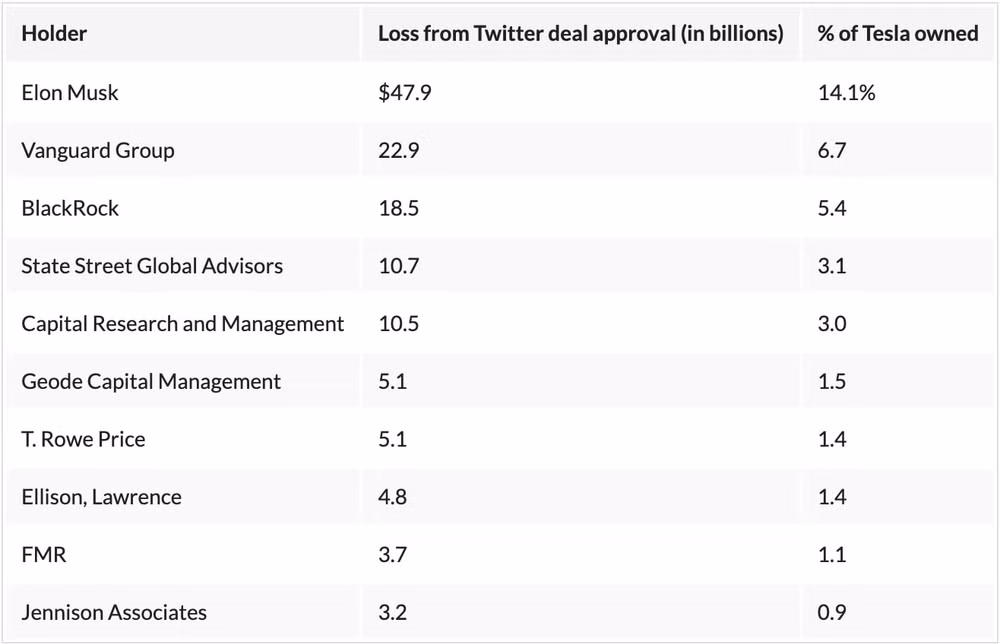Select the 14.1% ownership cell

[846, 93]
